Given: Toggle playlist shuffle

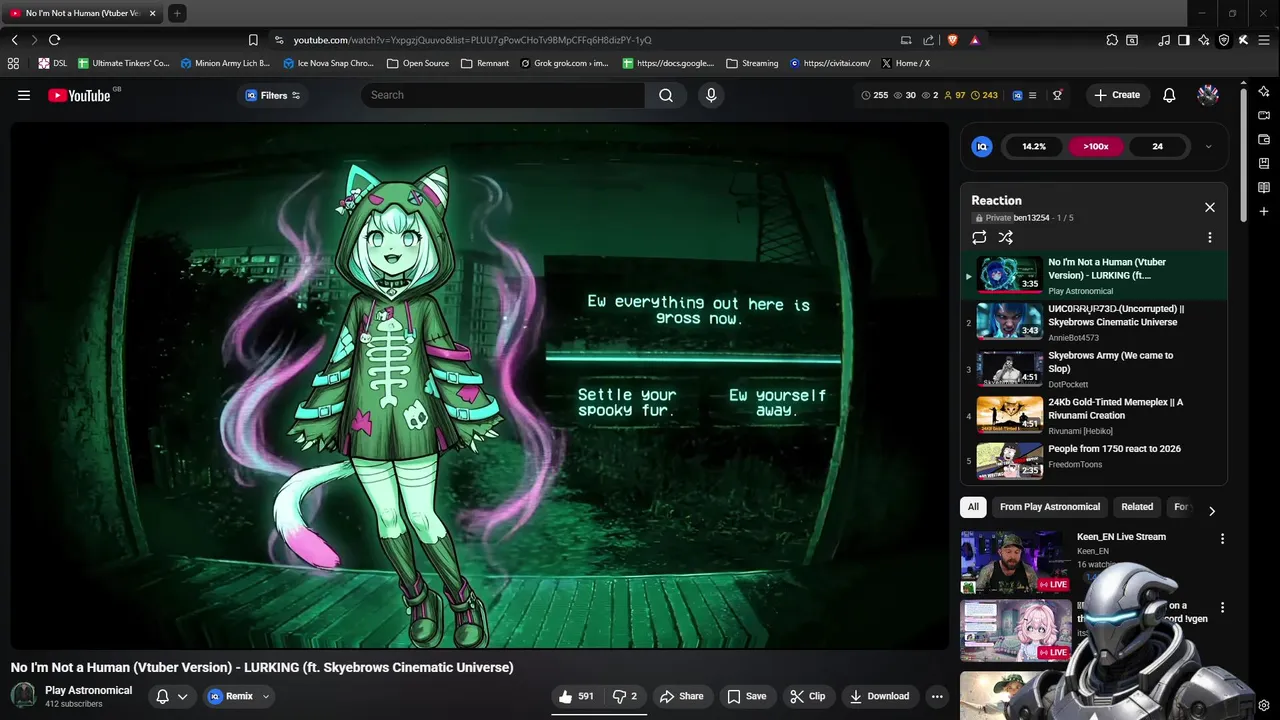Looking at the screenshot, I should 1006,237.
